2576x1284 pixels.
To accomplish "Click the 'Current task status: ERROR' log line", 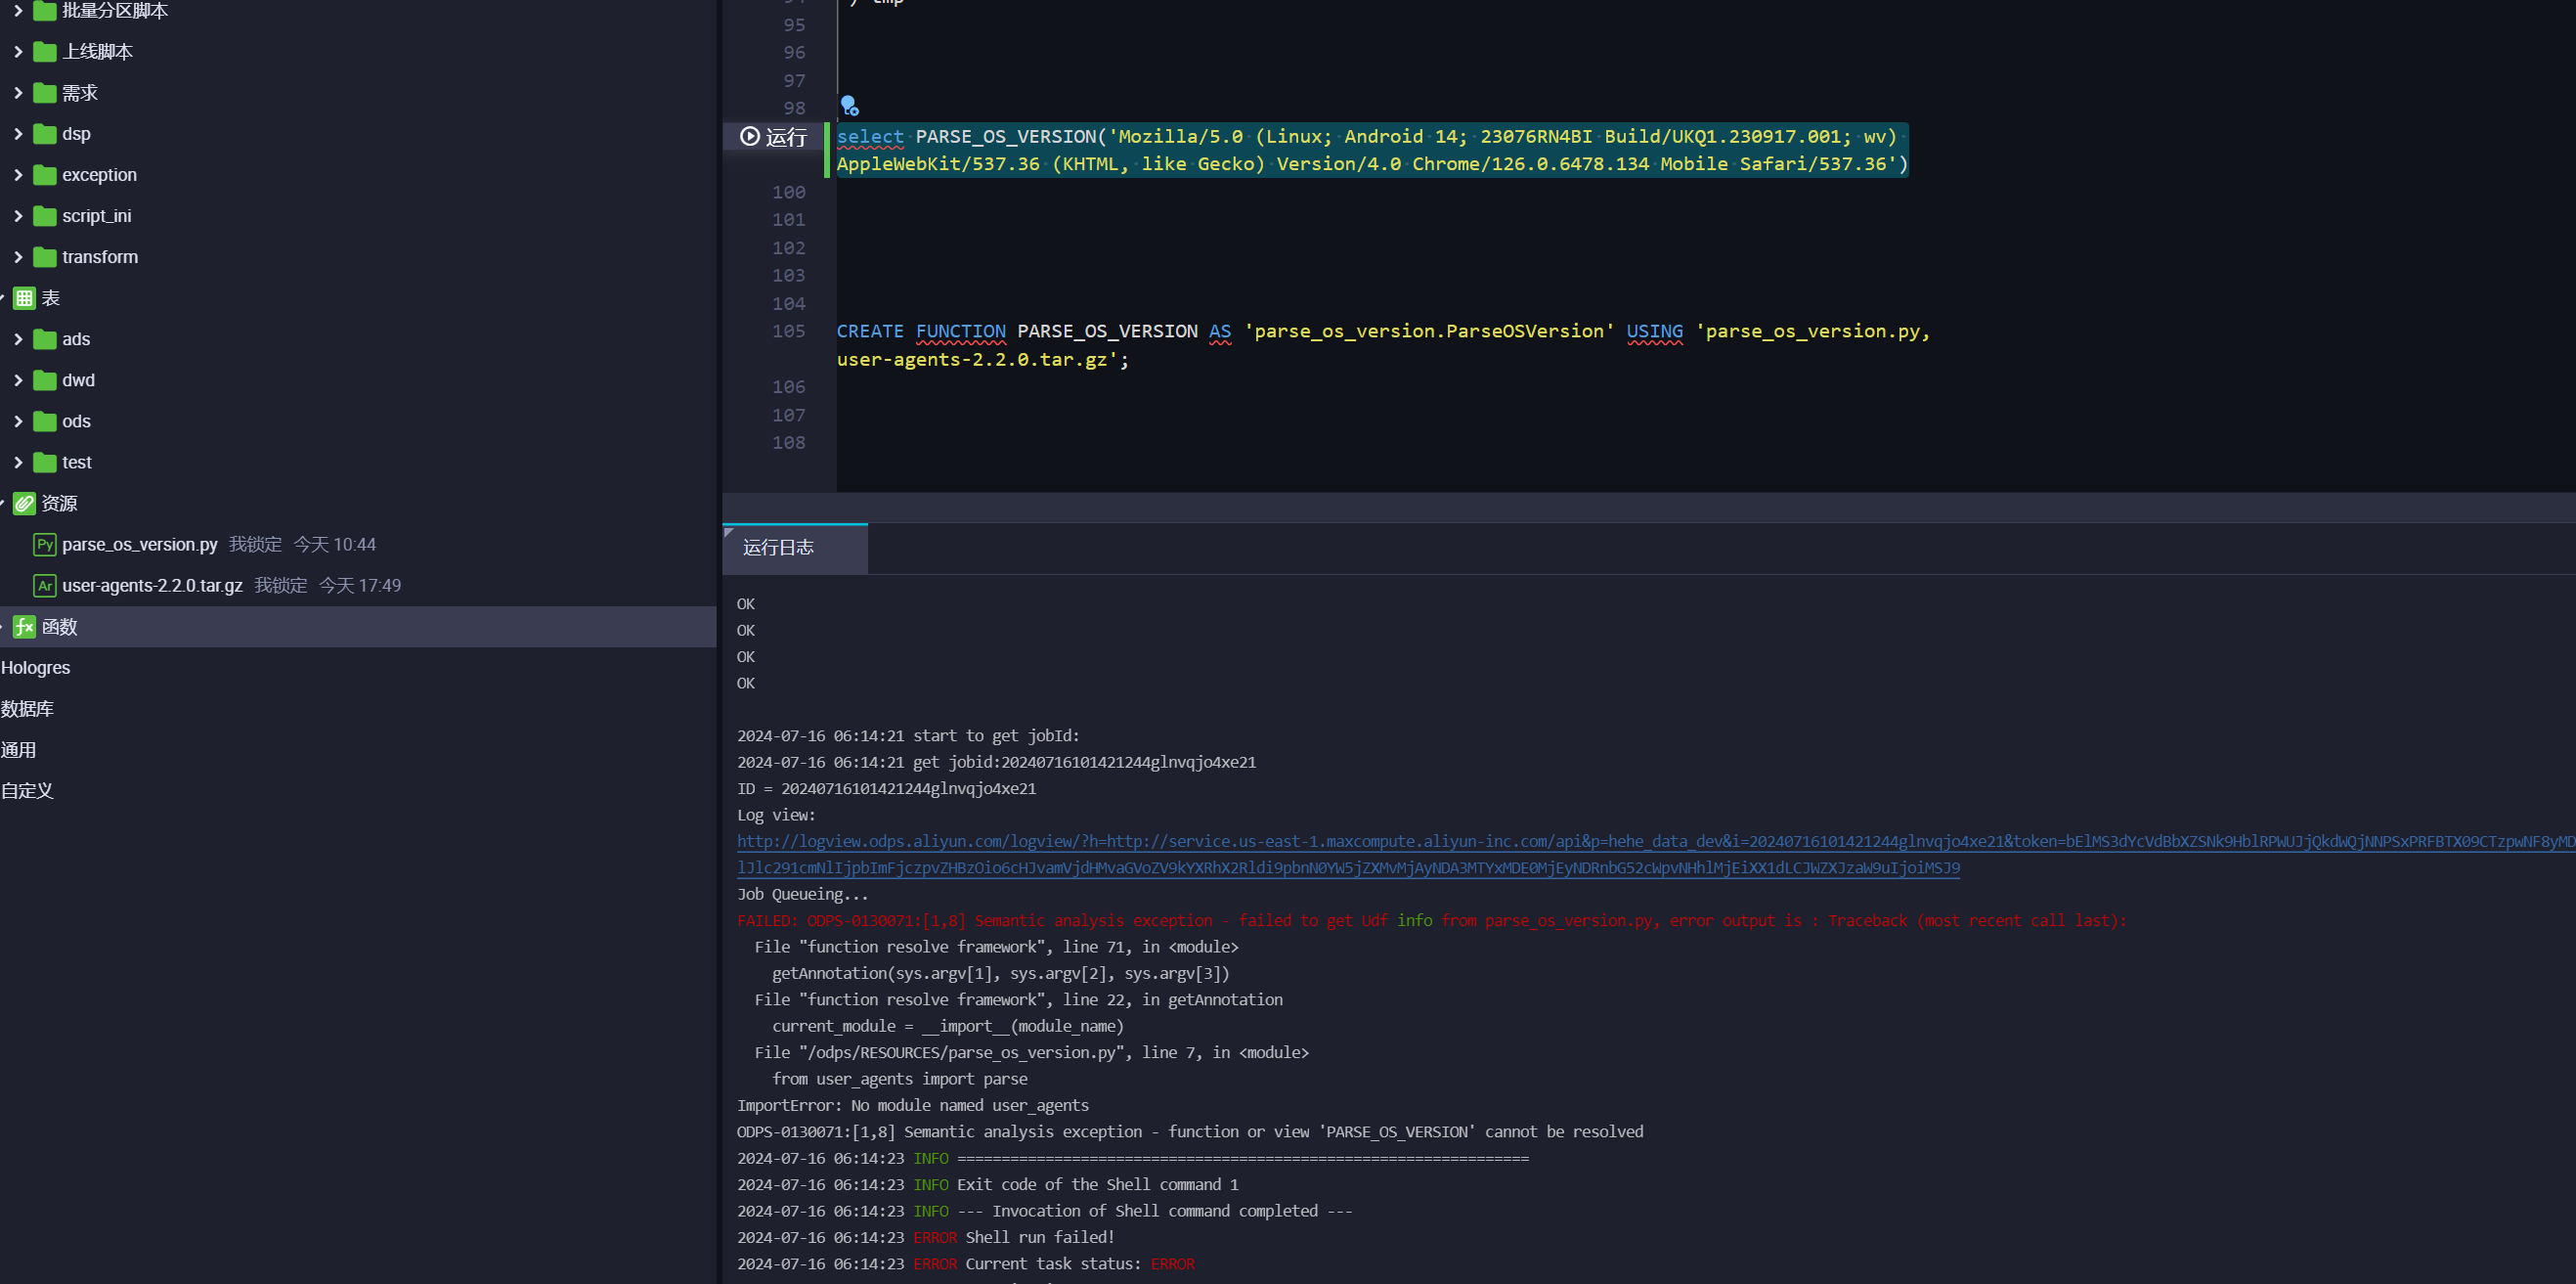I will point(966,1264).
